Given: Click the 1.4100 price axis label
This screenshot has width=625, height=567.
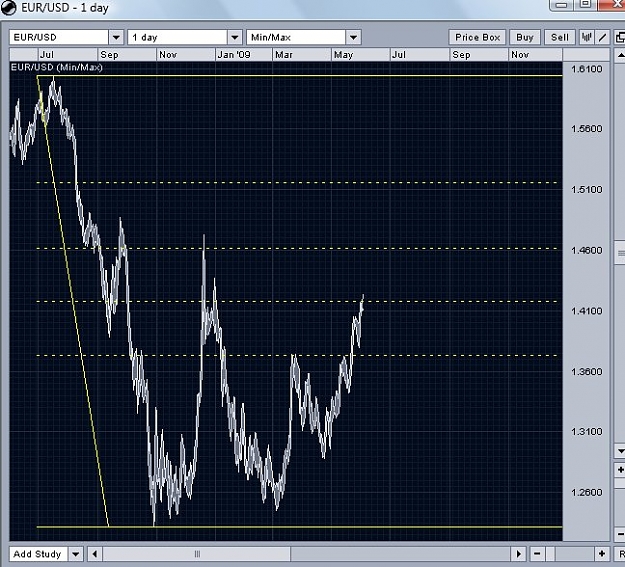Looking at the screenshot, I should point(587,311).
